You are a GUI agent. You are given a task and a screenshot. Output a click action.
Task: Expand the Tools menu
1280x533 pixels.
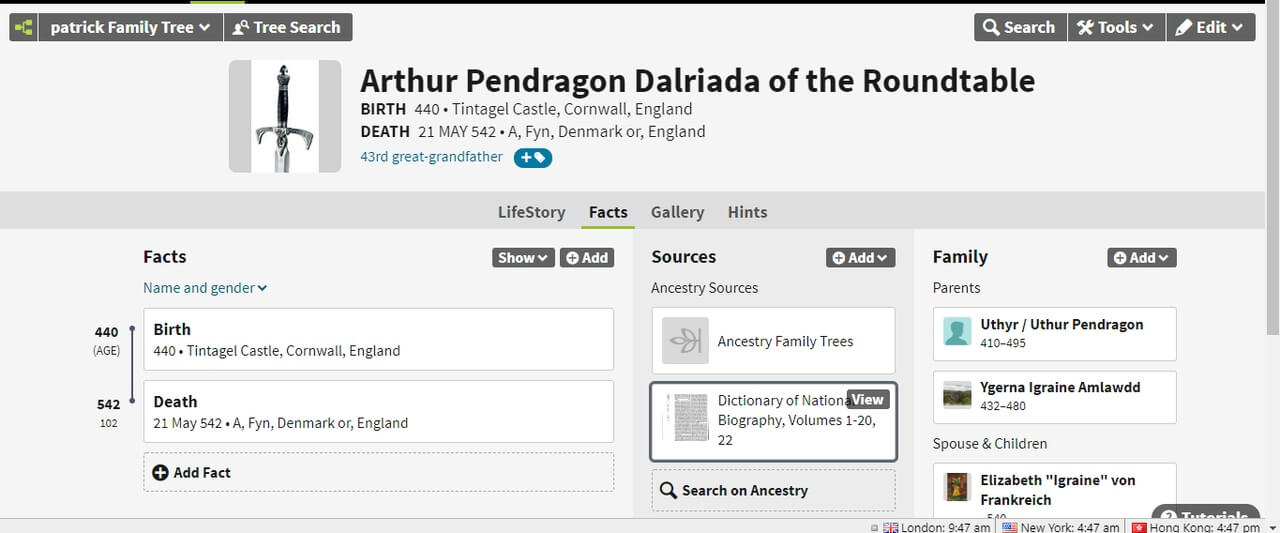click(x=1115, y=28)
